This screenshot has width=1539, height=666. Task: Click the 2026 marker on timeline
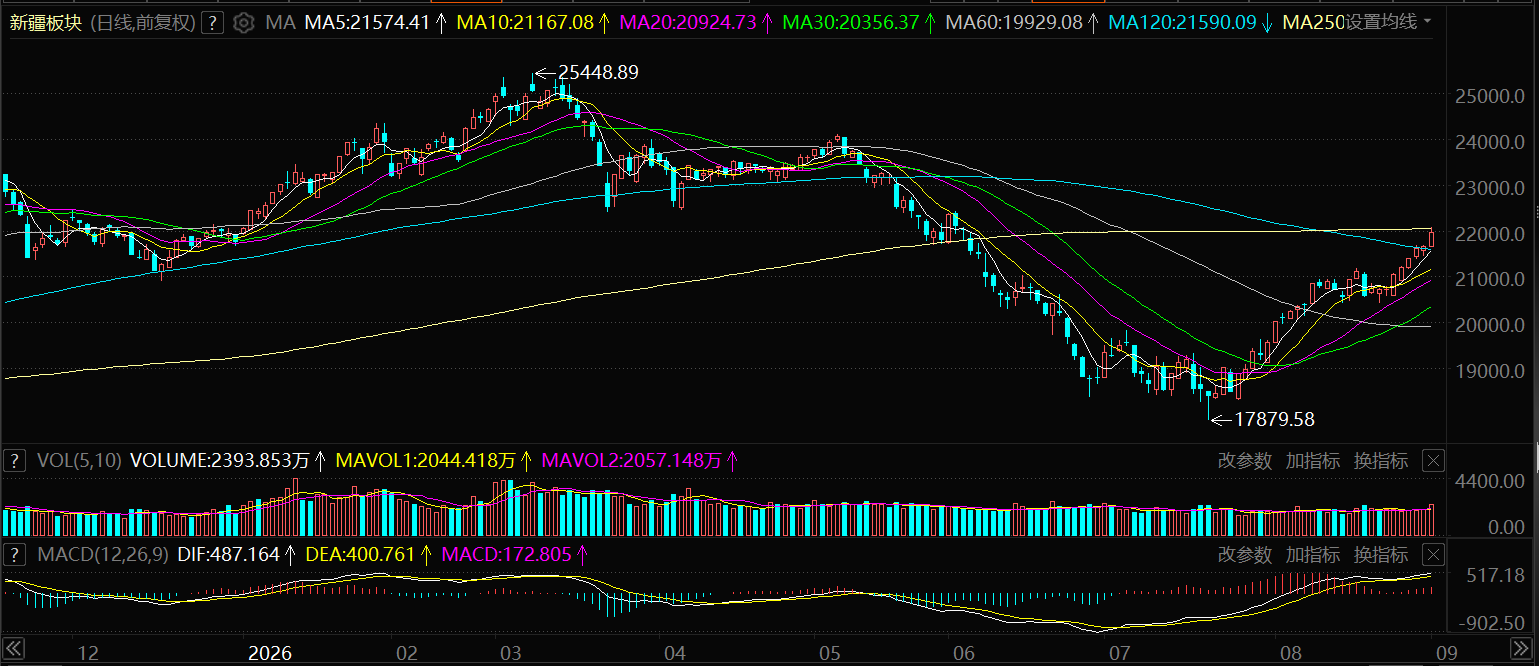click(269, 654)
